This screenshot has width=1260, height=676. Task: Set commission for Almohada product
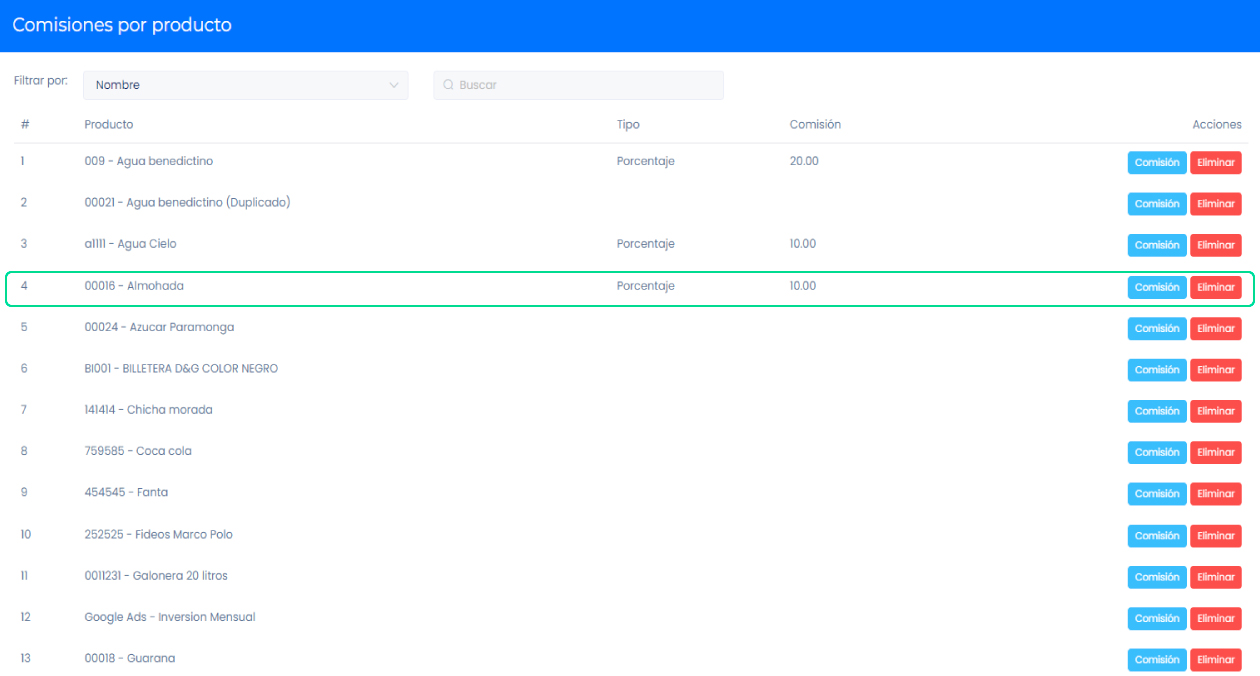point(1156,287)
